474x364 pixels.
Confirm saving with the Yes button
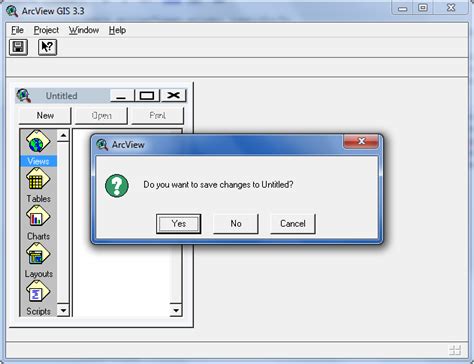[179, 224]
